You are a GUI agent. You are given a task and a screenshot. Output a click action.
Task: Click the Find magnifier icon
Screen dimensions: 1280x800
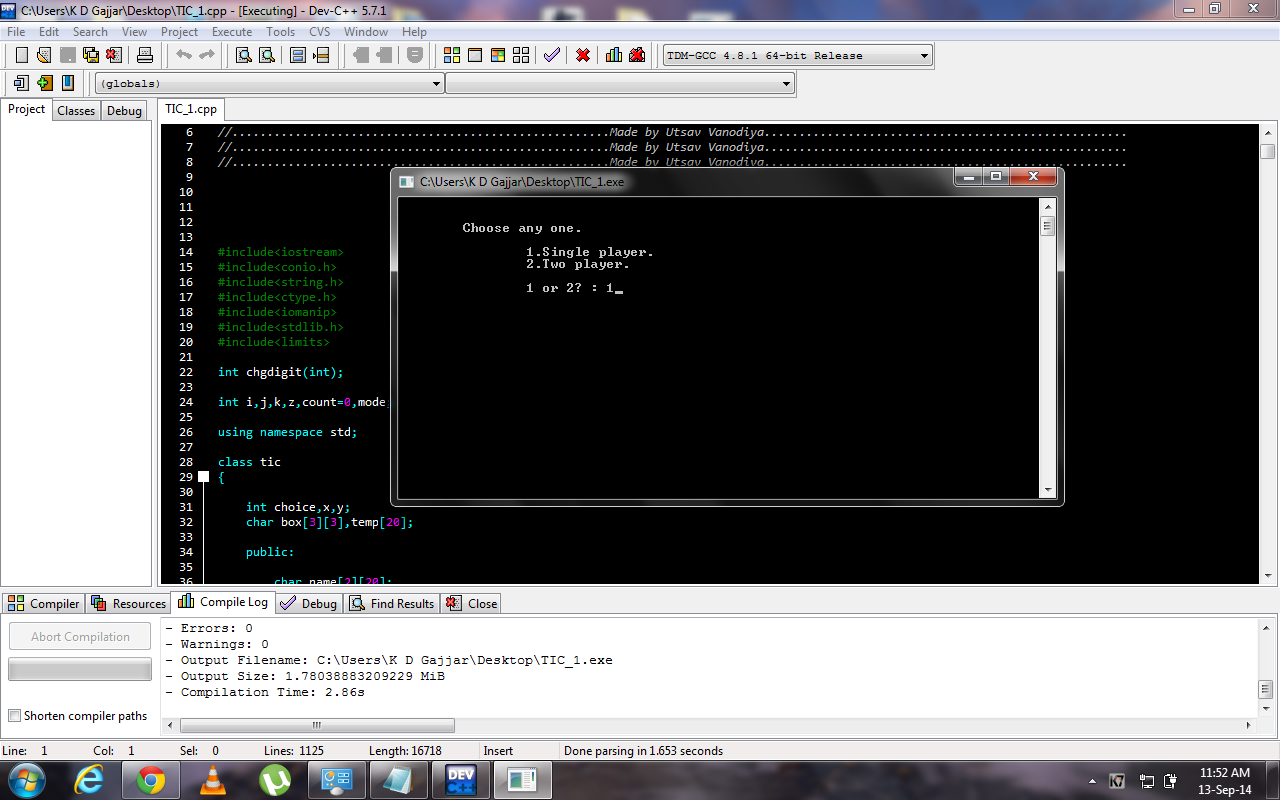[x=243, y=55]
